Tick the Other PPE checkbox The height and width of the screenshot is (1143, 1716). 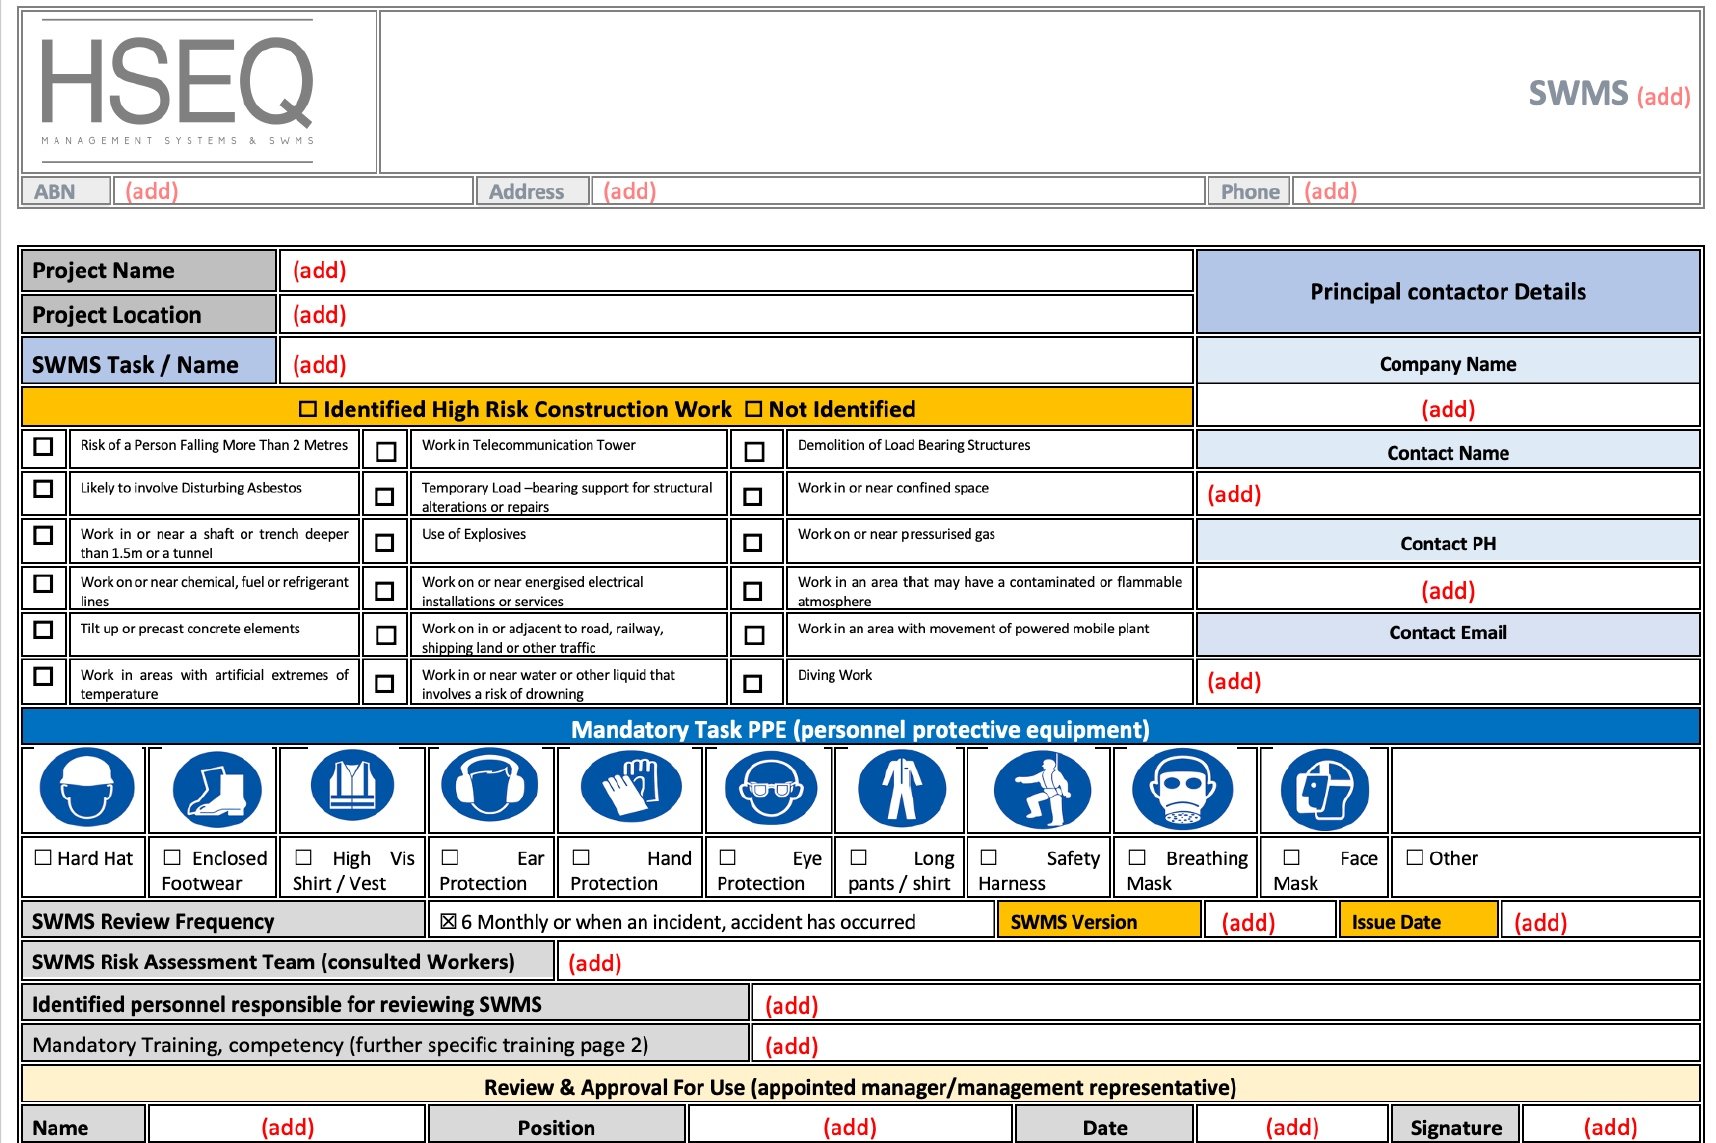[1415, 858]
